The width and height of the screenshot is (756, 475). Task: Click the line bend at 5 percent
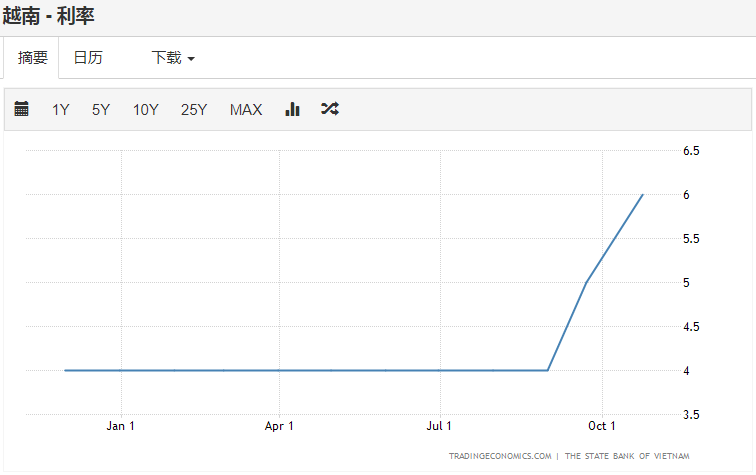pyautogui.click(x=586, y=283)
